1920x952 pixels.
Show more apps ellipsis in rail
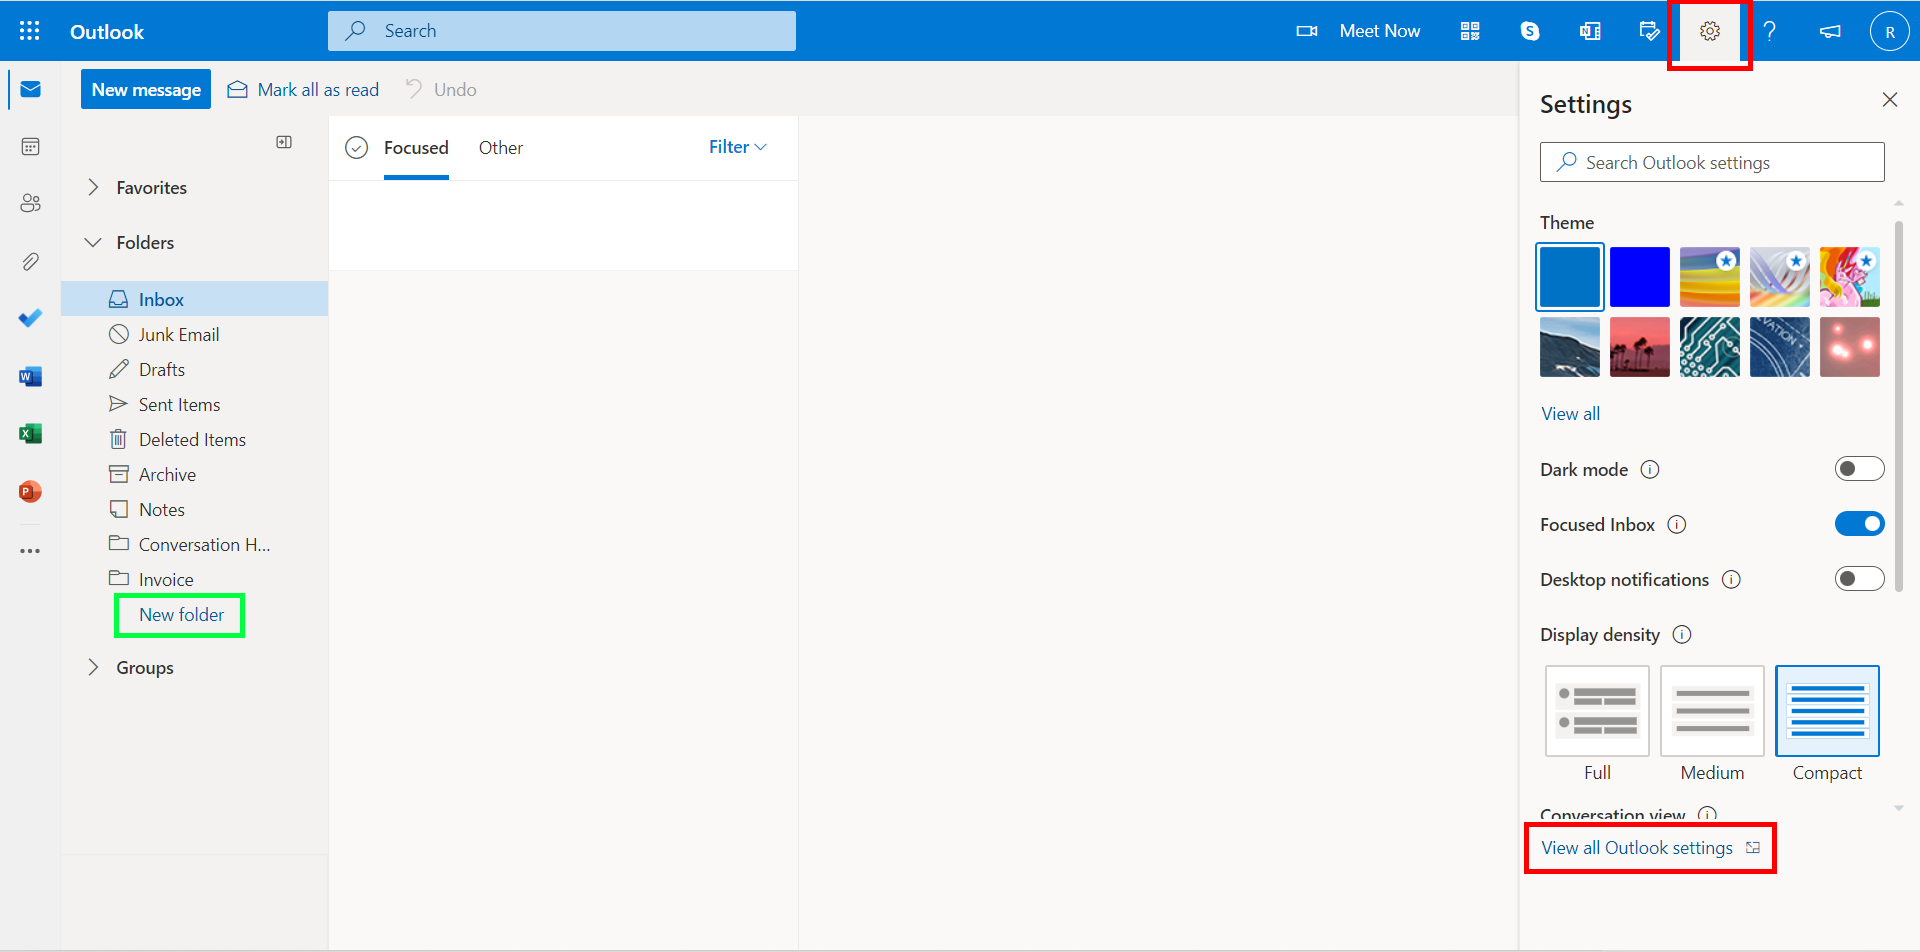[x=30, y=551]
